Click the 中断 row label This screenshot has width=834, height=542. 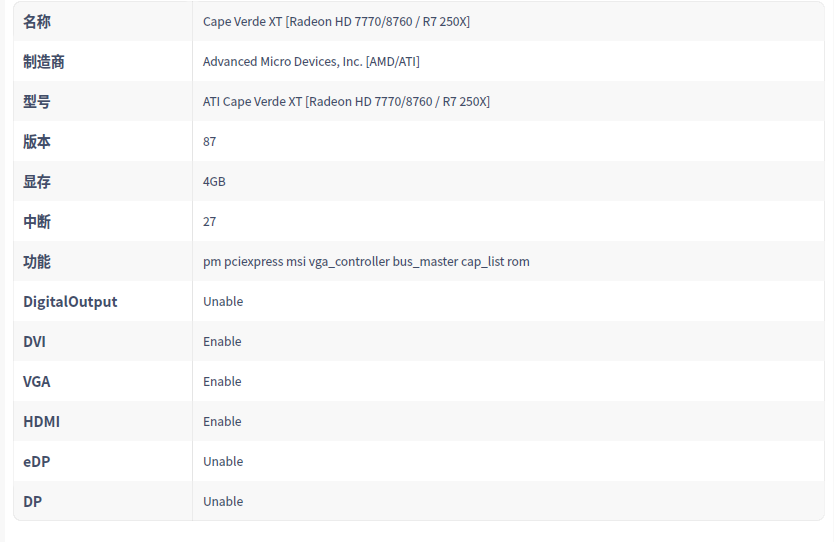coord(37,222)
